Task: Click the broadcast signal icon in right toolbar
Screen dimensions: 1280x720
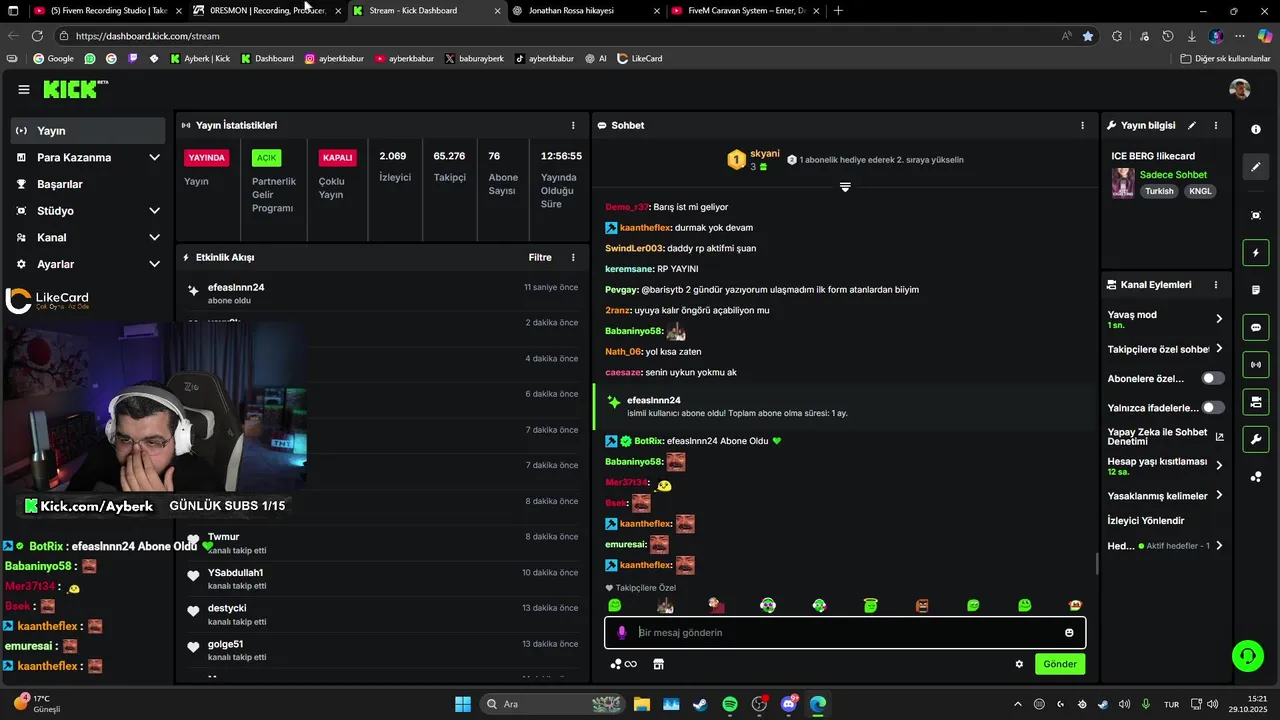Action: coord(1256,365)
